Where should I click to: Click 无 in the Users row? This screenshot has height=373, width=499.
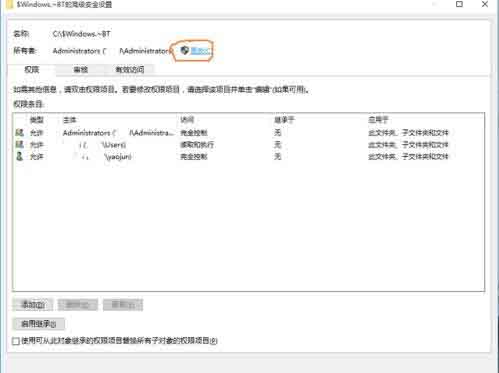pyautogui.click(x=278, y=145)
